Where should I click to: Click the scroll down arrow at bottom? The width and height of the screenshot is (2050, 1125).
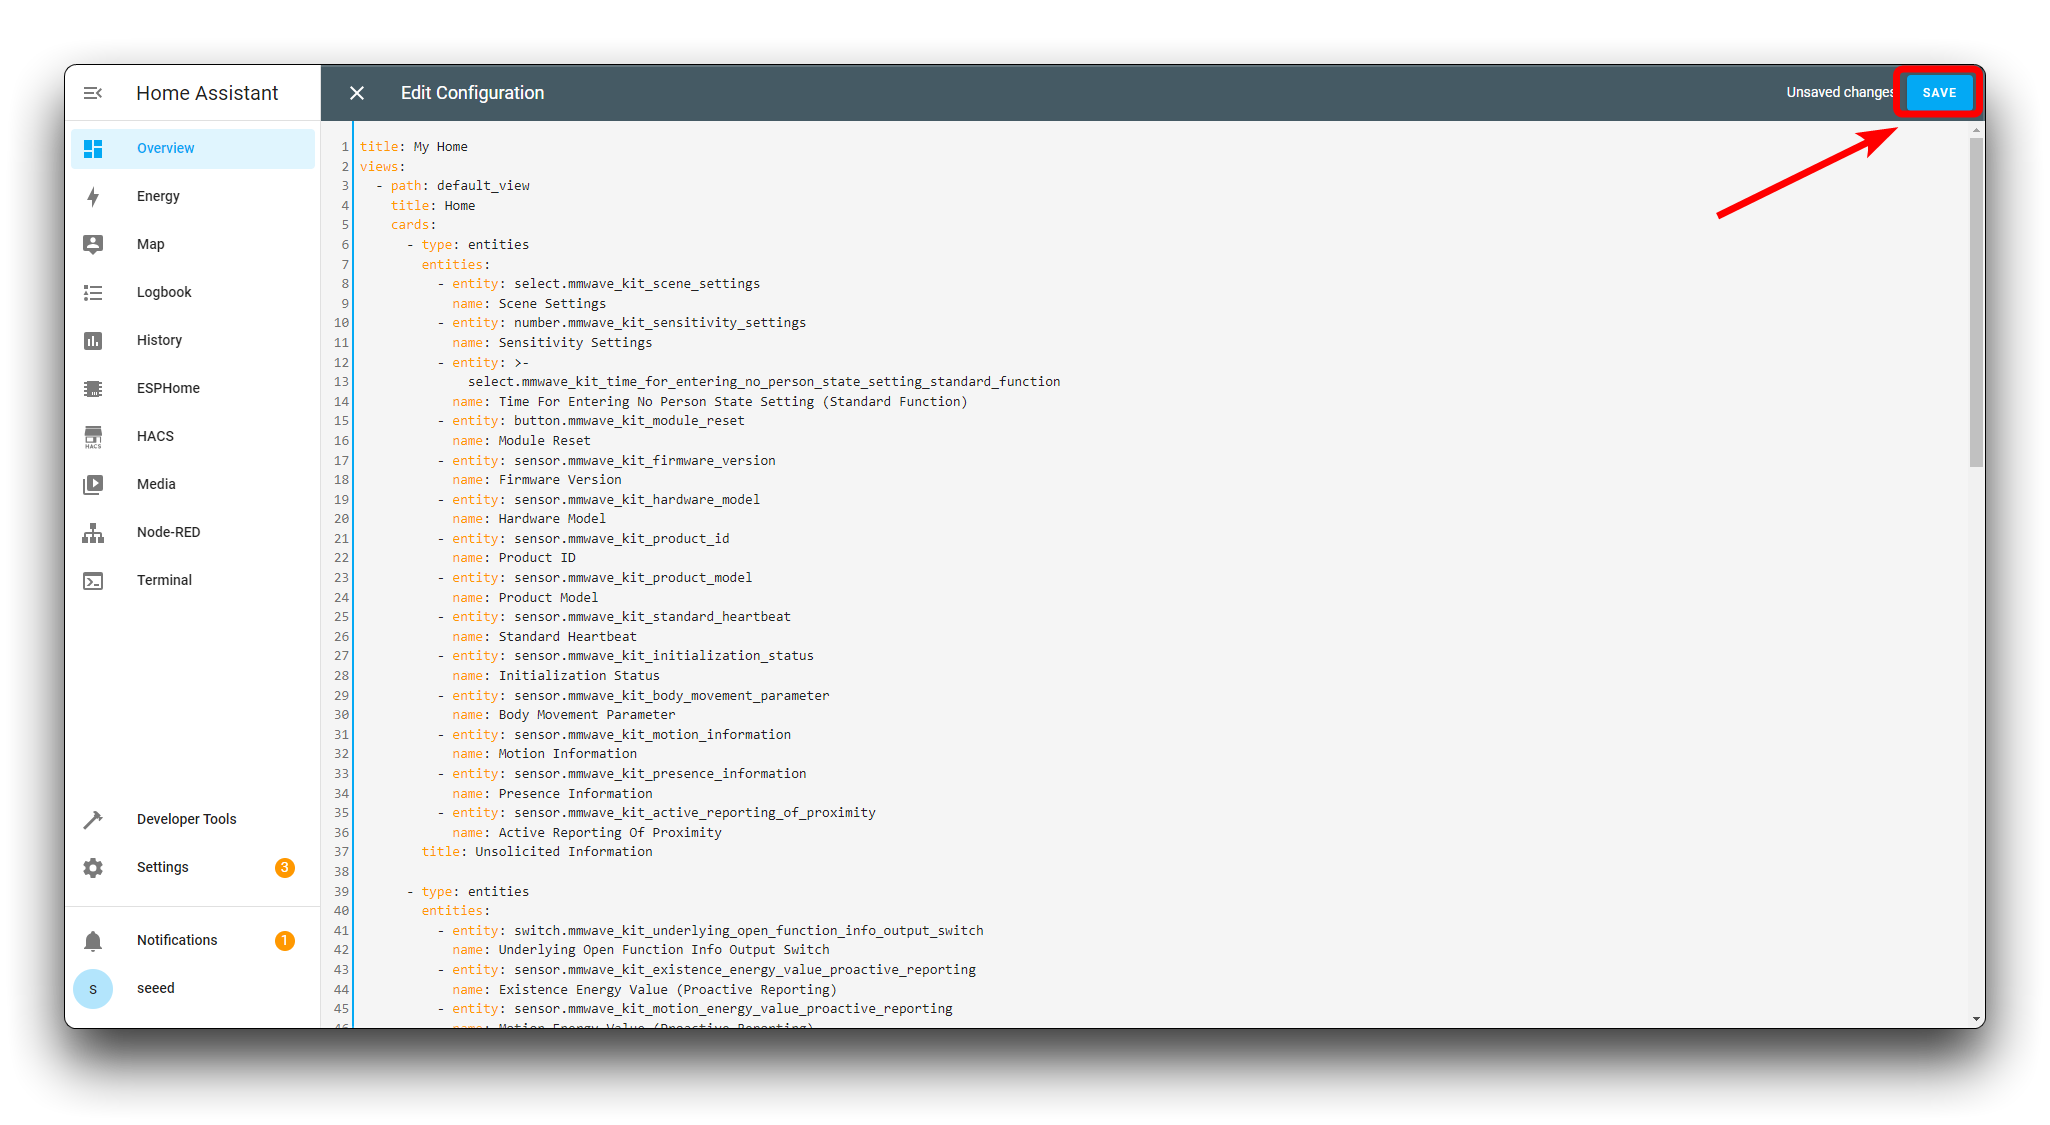[x=1975, y=1019]
